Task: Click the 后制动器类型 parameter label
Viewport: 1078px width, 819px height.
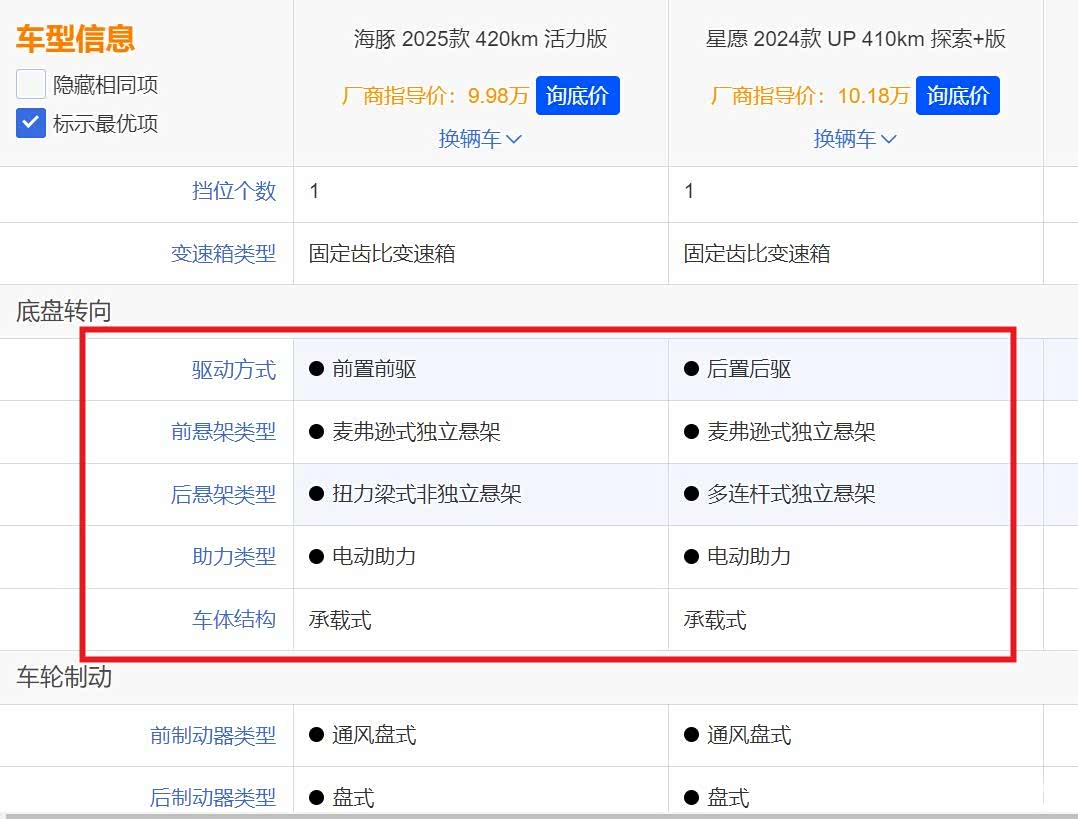Action: [212, 798]
